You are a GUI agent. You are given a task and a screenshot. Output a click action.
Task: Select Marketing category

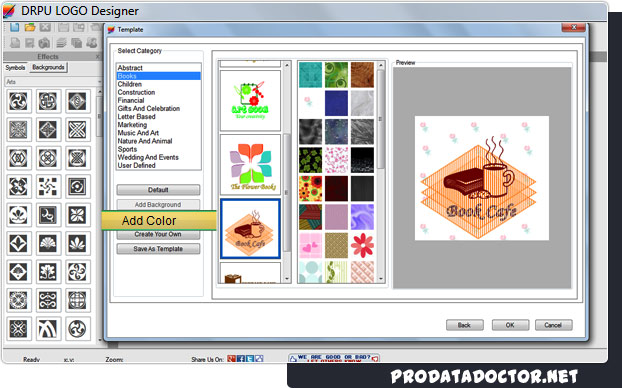tap(158, 125)
